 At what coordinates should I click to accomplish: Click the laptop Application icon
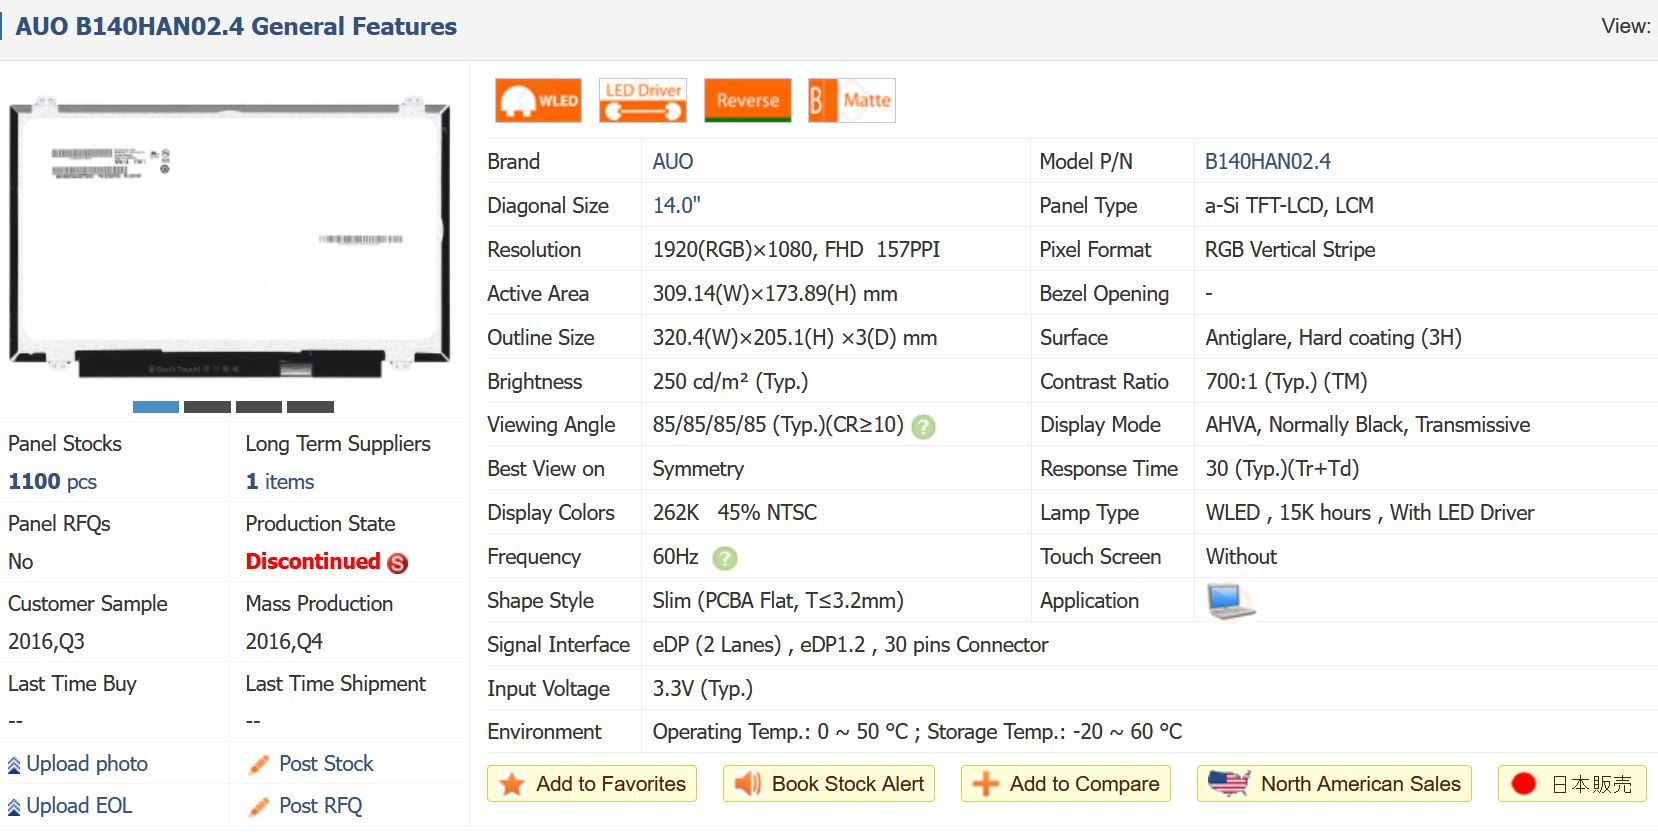tap(1231, 601)
